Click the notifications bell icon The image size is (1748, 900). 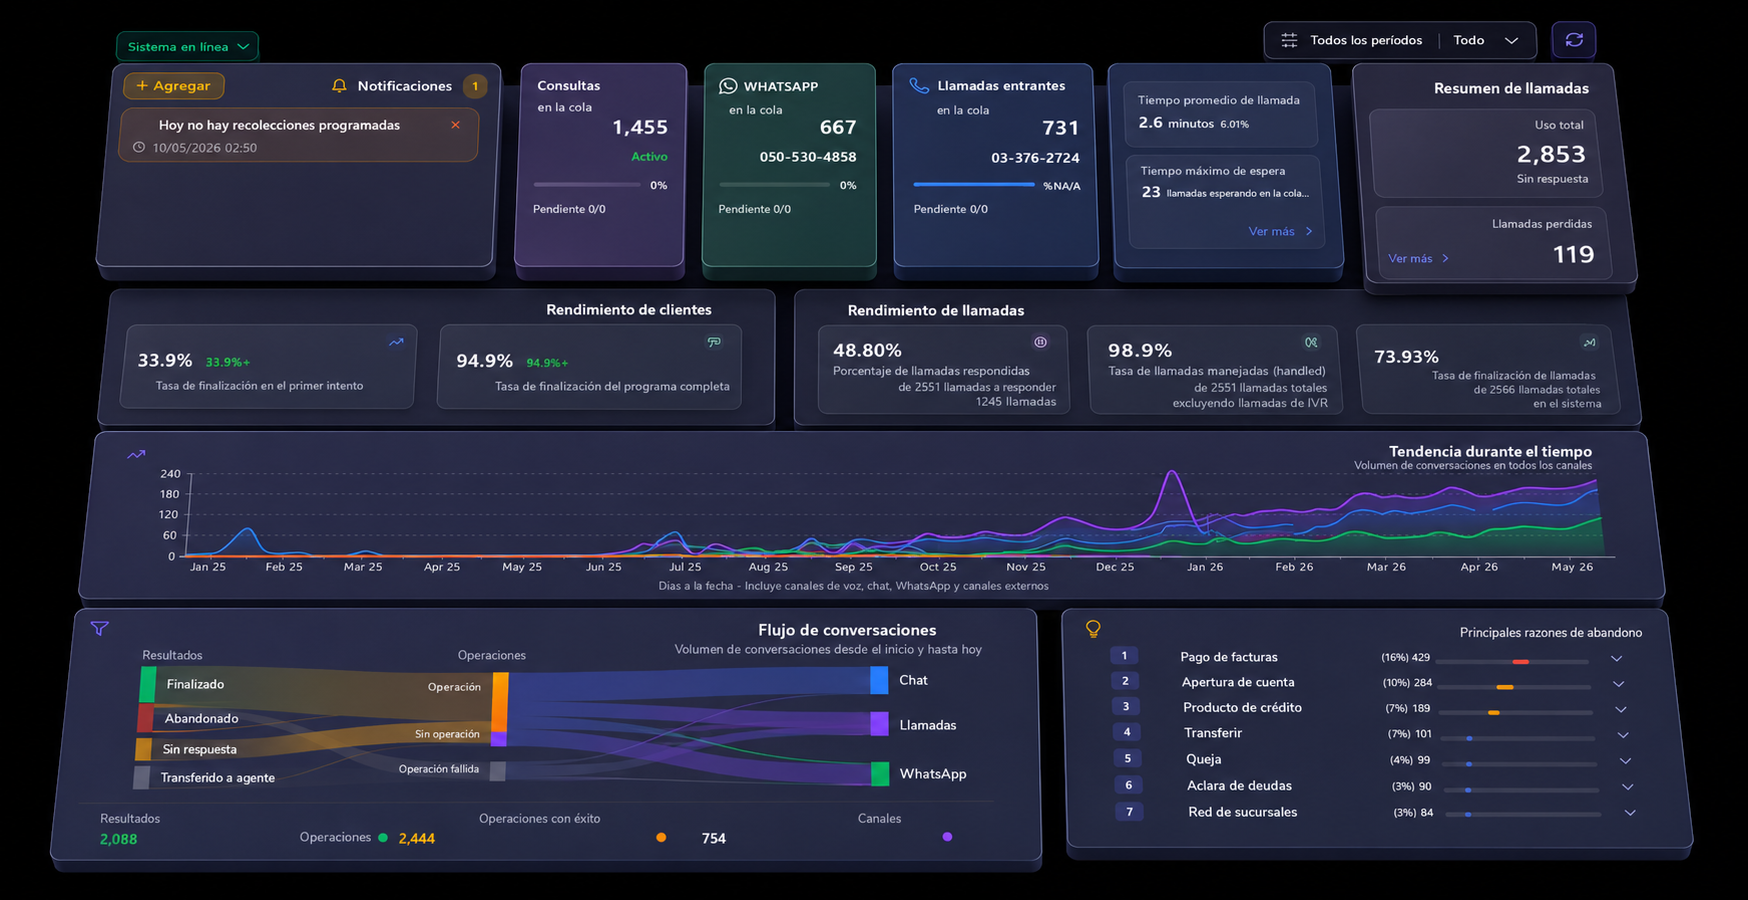pyautogui.click(x=339, y=86)
